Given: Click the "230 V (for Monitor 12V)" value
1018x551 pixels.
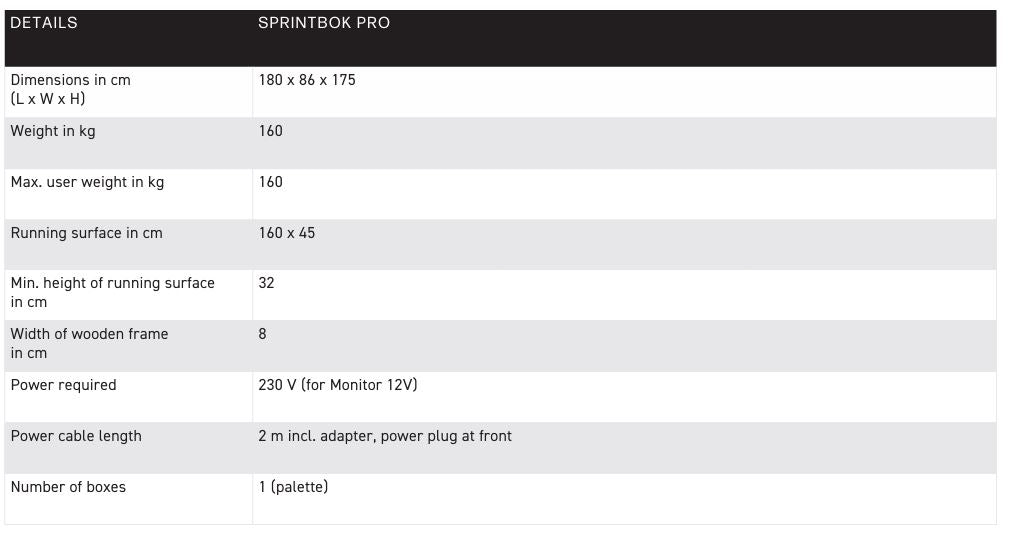Looking at the screenshot, I should click(337, 385).
